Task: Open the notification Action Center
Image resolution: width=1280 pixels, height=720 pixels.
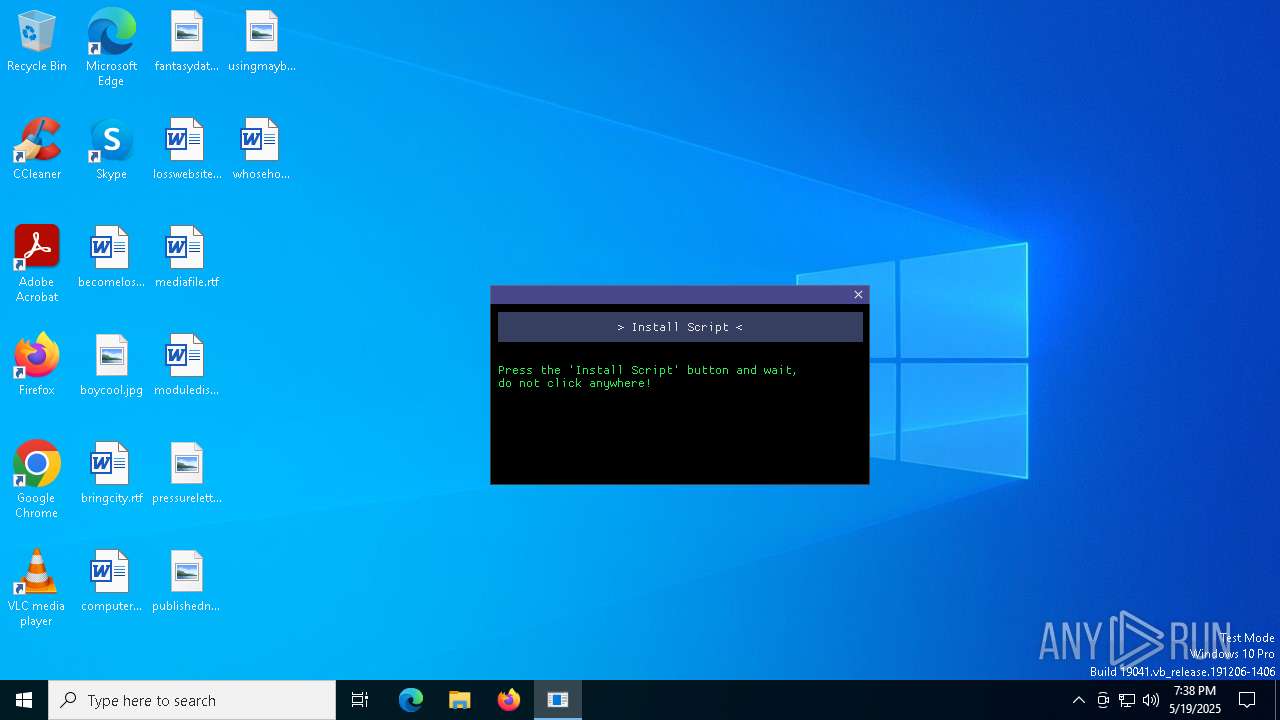Action: tap(1247, 700)
